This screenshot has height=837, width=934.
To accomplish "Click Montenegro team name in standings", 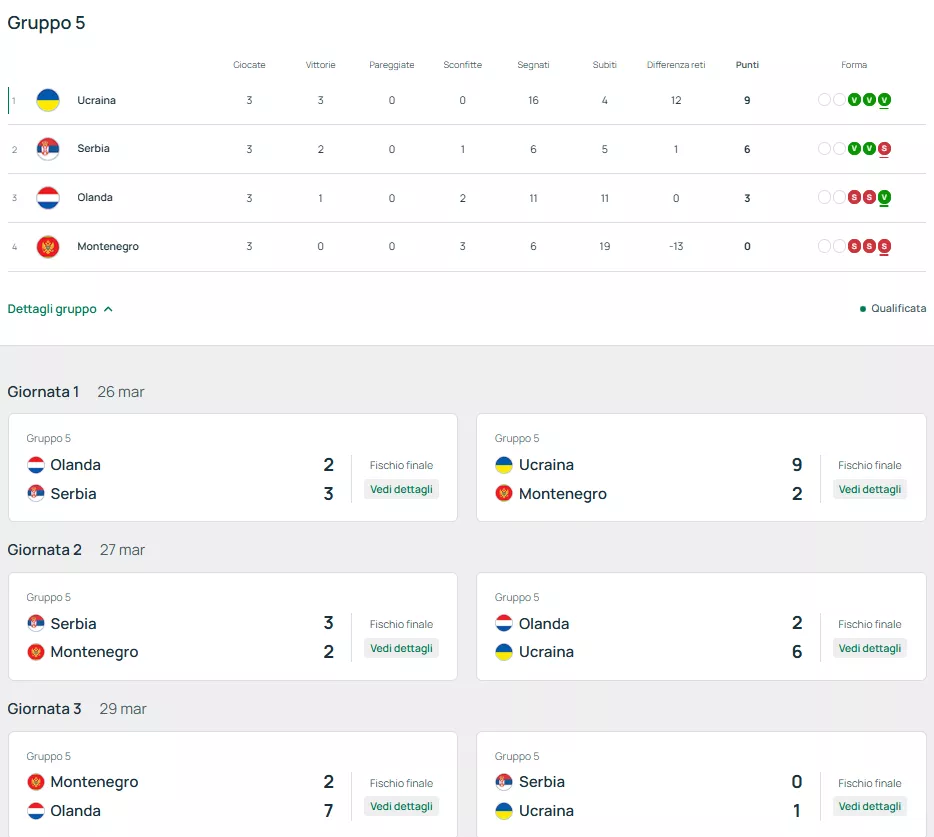I will (x=108, y=247).
